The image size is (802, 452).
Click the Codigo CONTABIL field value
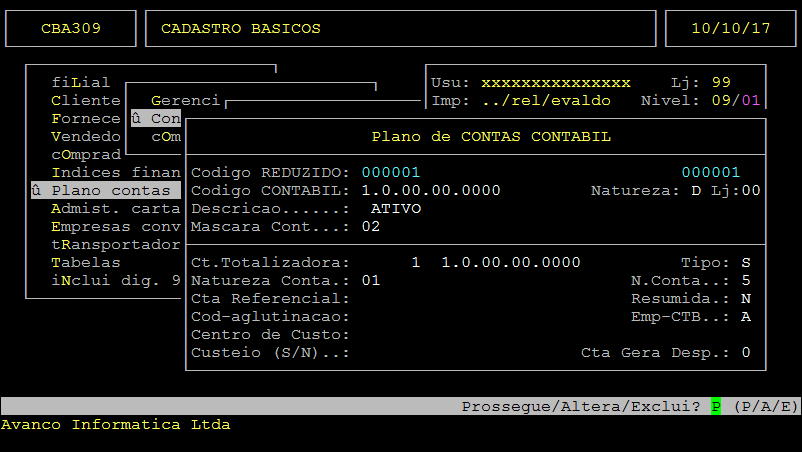[431, 190]
